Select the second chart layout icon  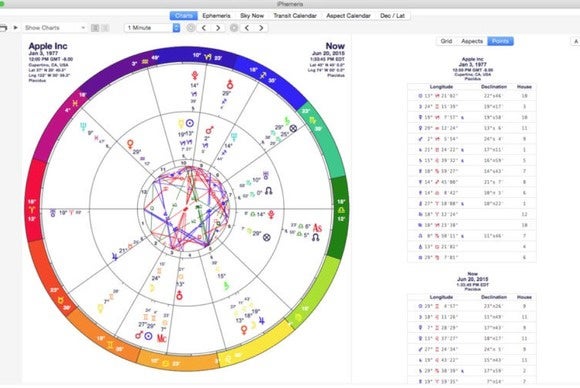(x=105, y=28)
